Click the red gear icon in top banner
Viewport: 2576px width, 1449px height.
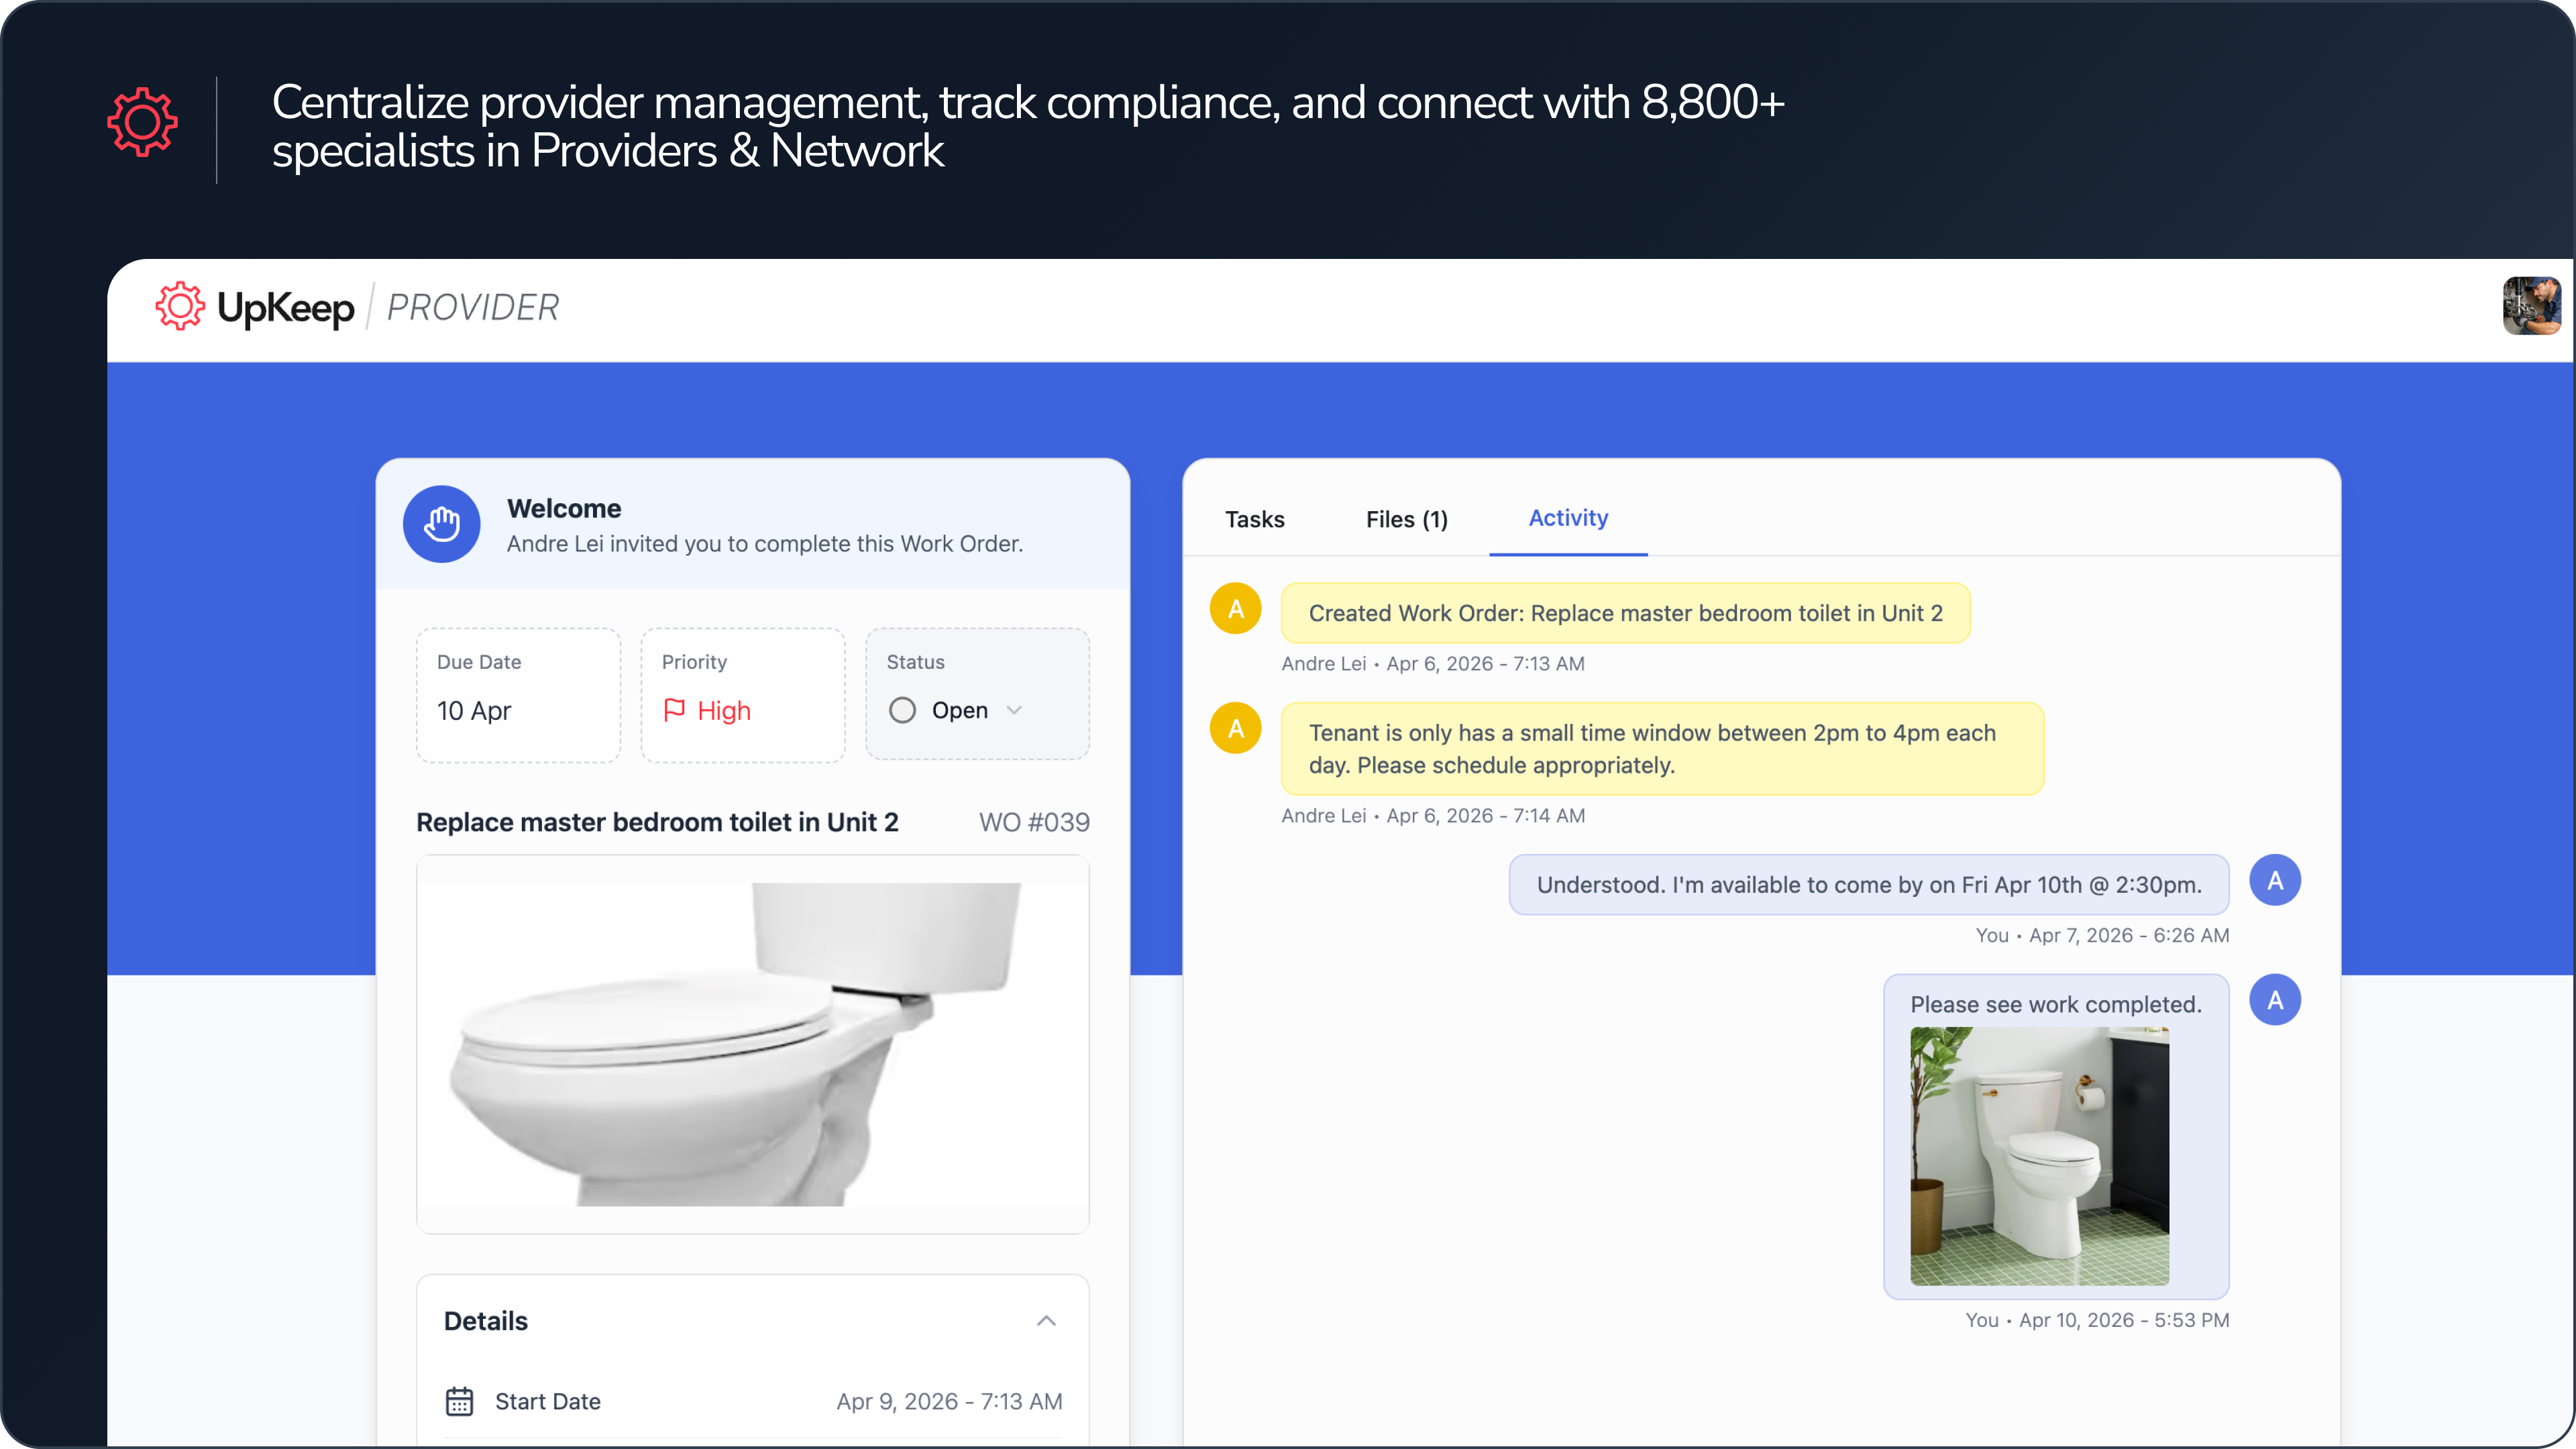[143, 122]
